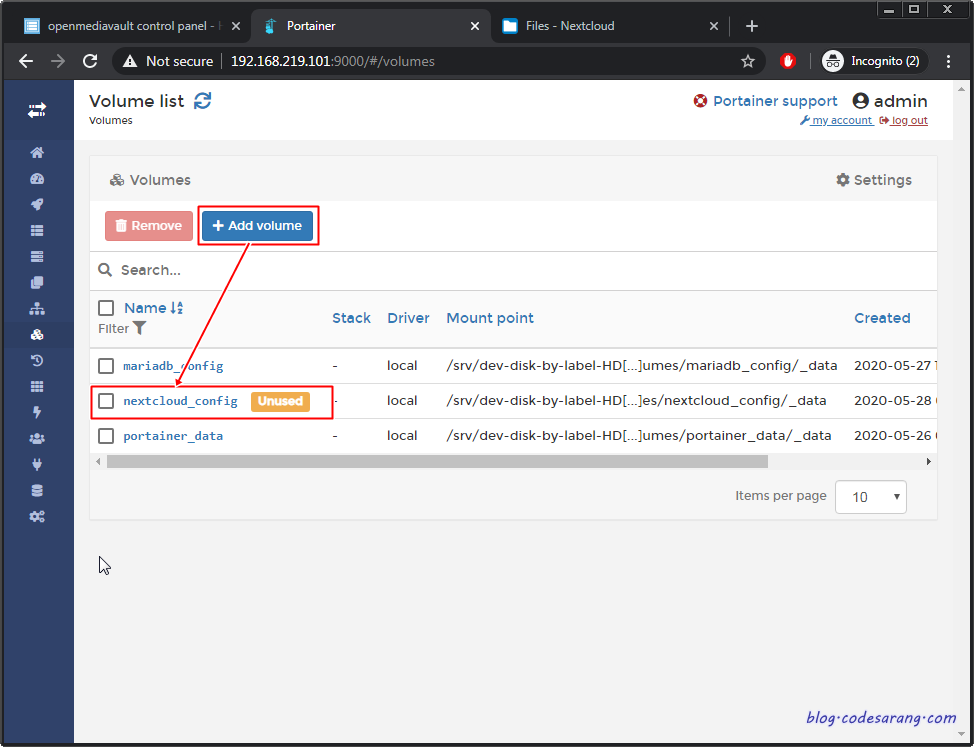Image resolution: width=974 pixels, height=747 pixels.
Task: Click the browser address bar URL
Action: [333, 61]
